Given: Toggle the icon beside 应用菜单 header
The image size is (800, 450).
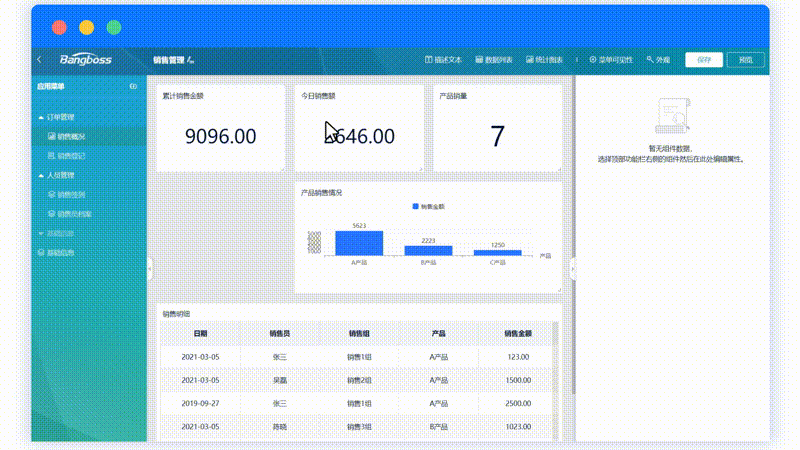Looking at the screenshot, I should click(x=133, y=87).
